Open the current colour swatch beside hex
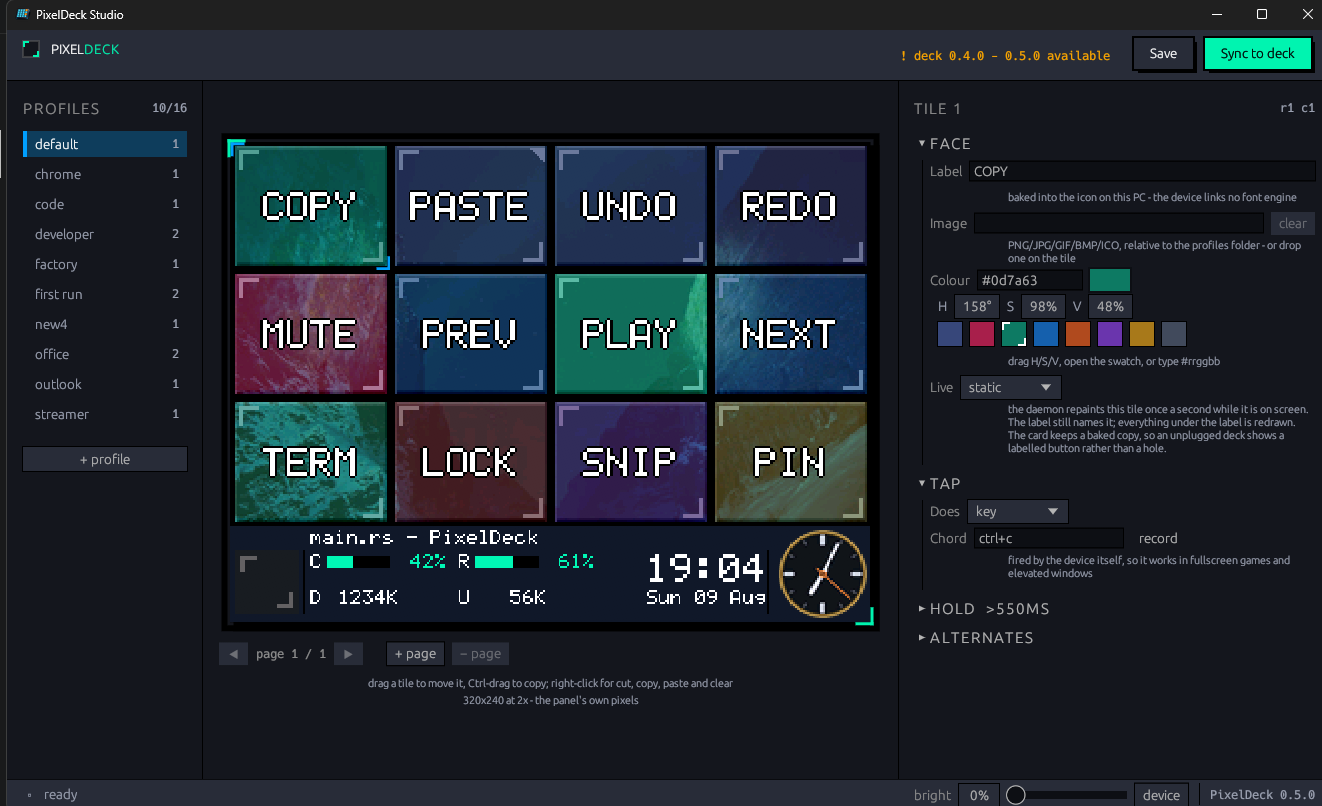Image resolution: width=1322 pixels, height=806 pixels. coord(1109,280)
